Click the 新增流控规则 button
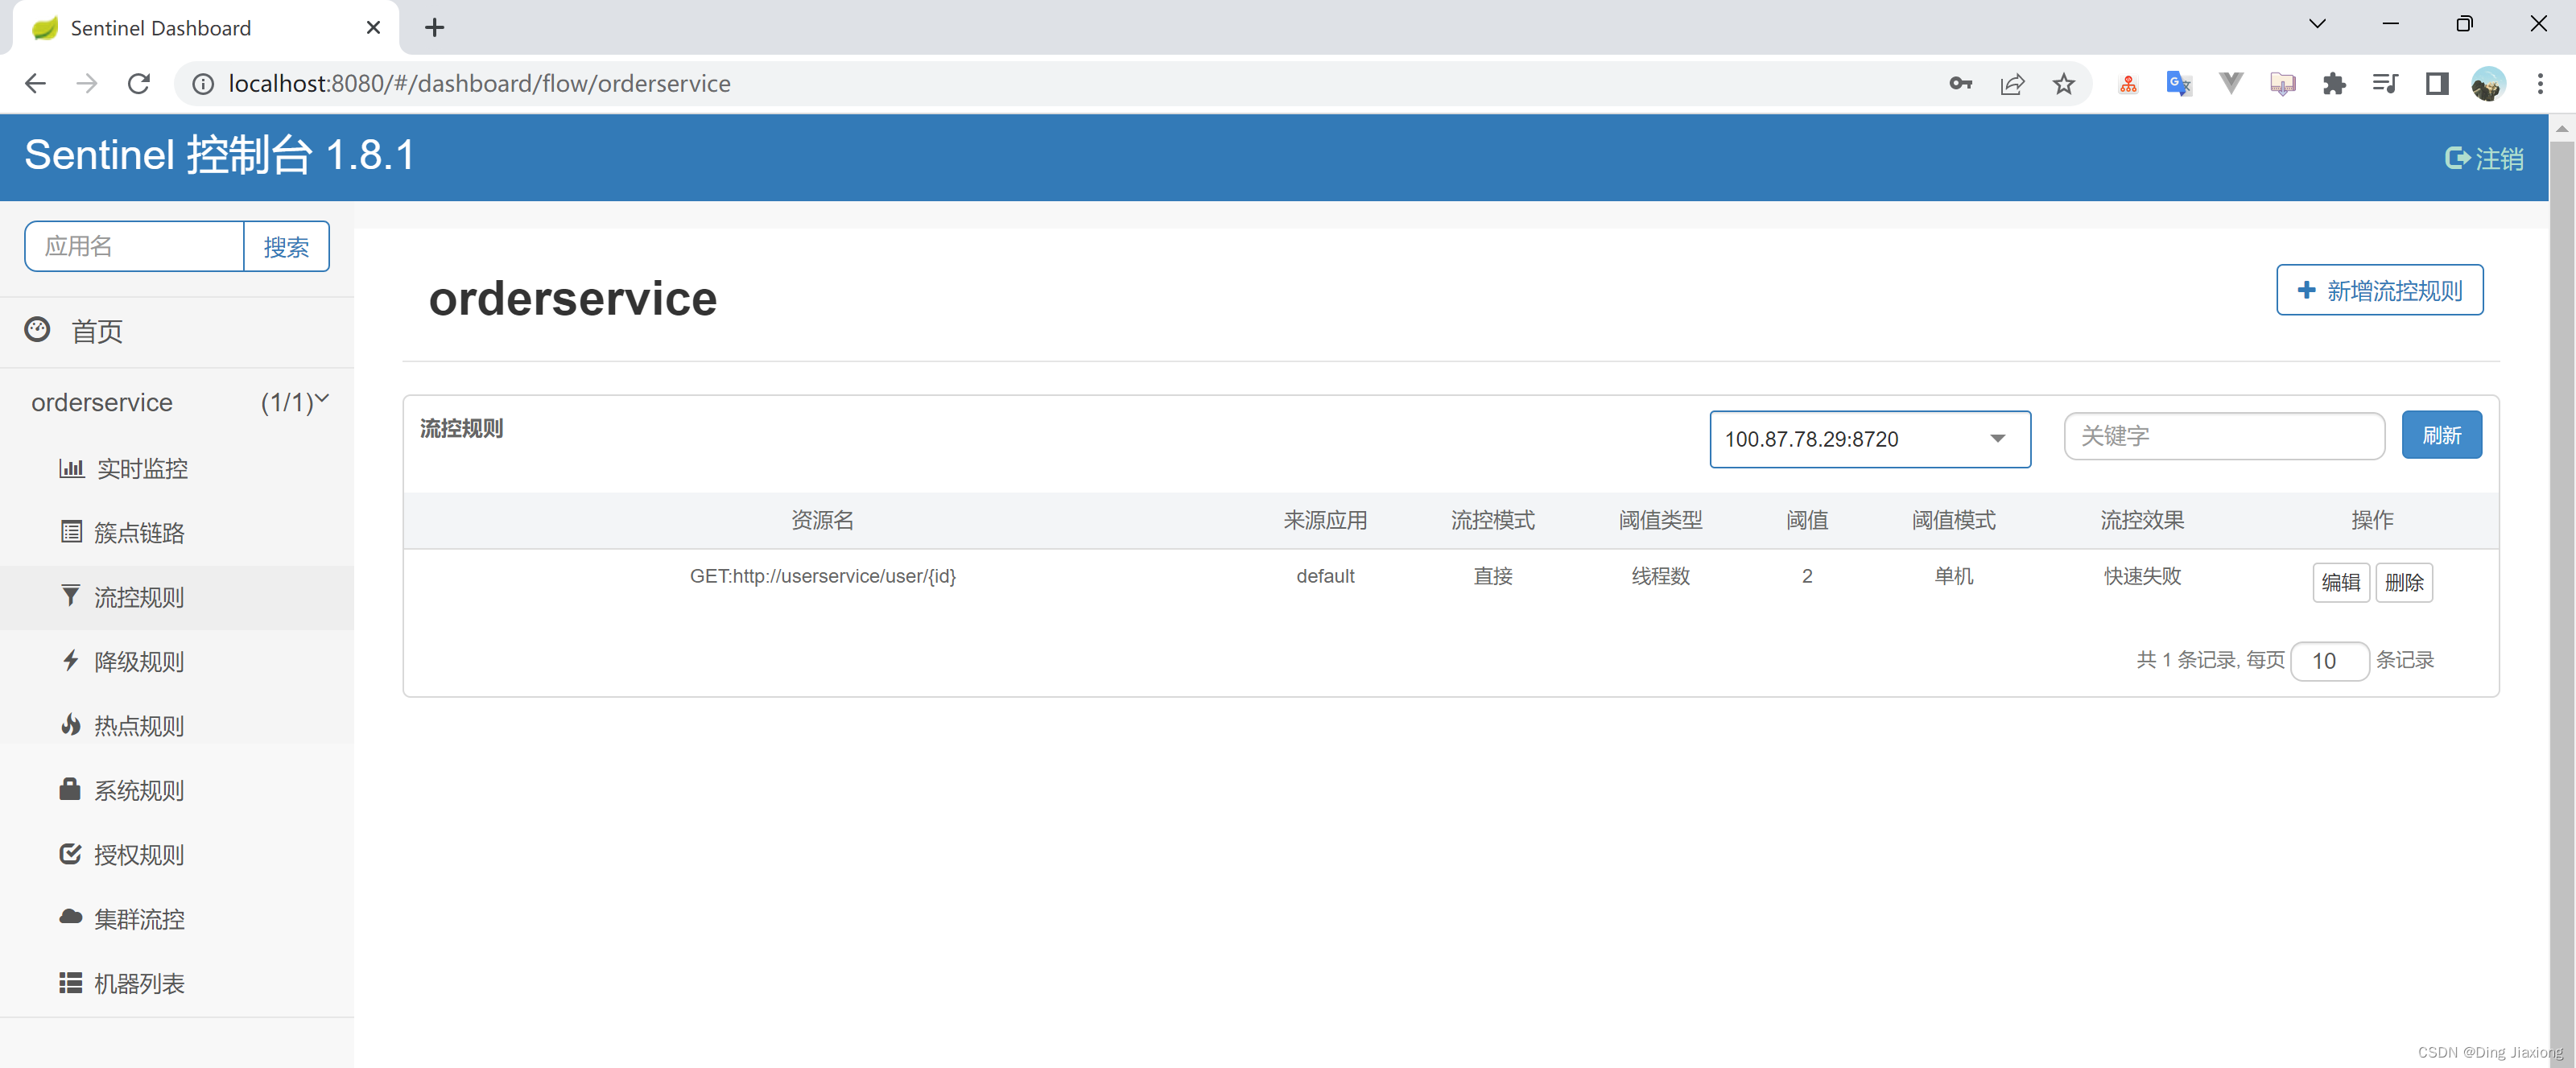Viewport: 2576px width, 1068px height. (2379, 291)
